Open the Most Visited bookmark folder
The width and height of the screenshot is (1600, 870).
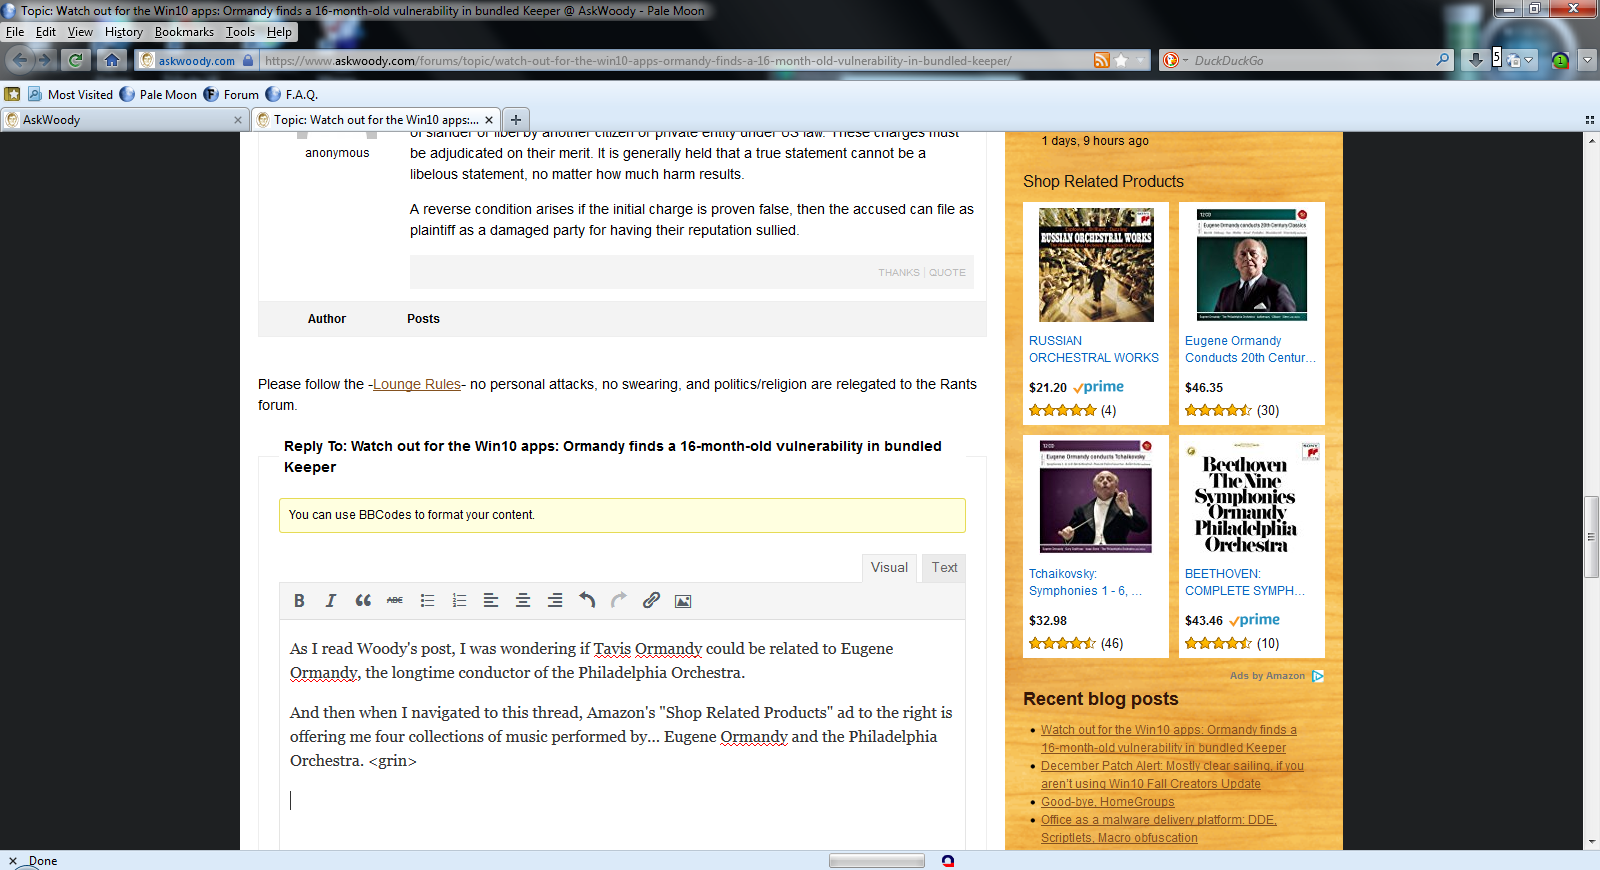click(70, 94)
